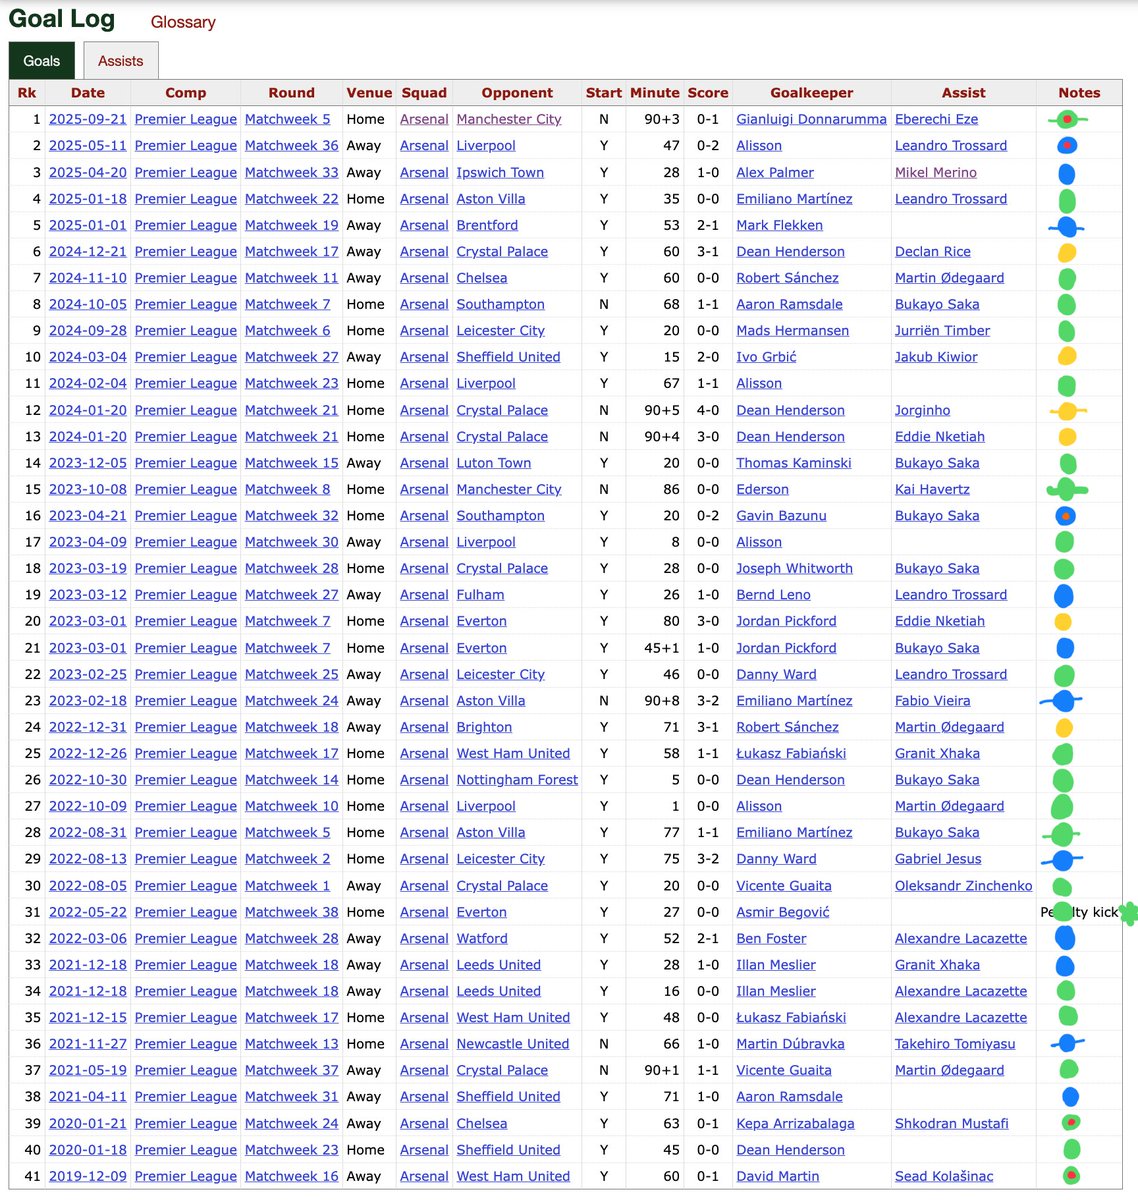Open goalkeeper Mark Flekken's link

pos(780,225)
